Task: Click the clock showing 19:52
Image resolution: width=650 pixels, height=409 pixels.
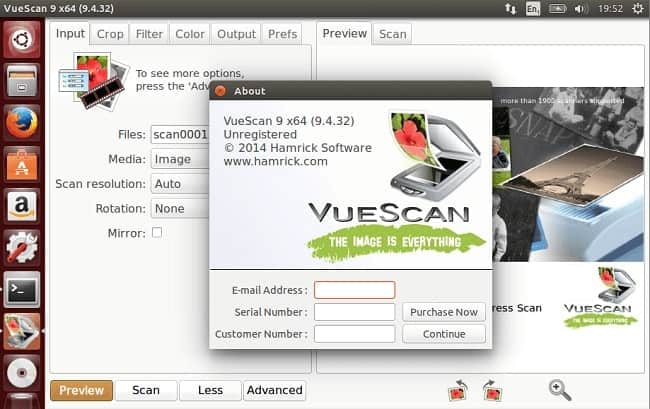Action: point(610,9)
